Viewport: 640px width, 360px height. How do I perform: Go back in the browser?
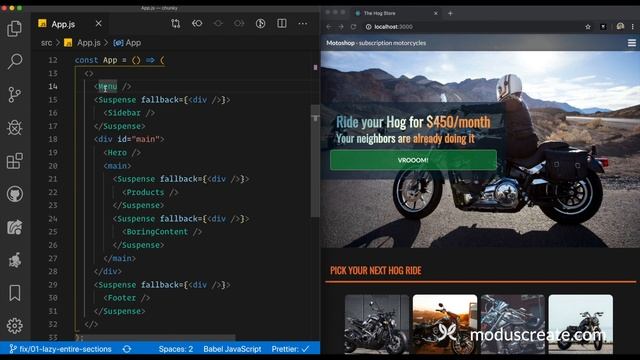pyautogui.click(x=329, y=27)
